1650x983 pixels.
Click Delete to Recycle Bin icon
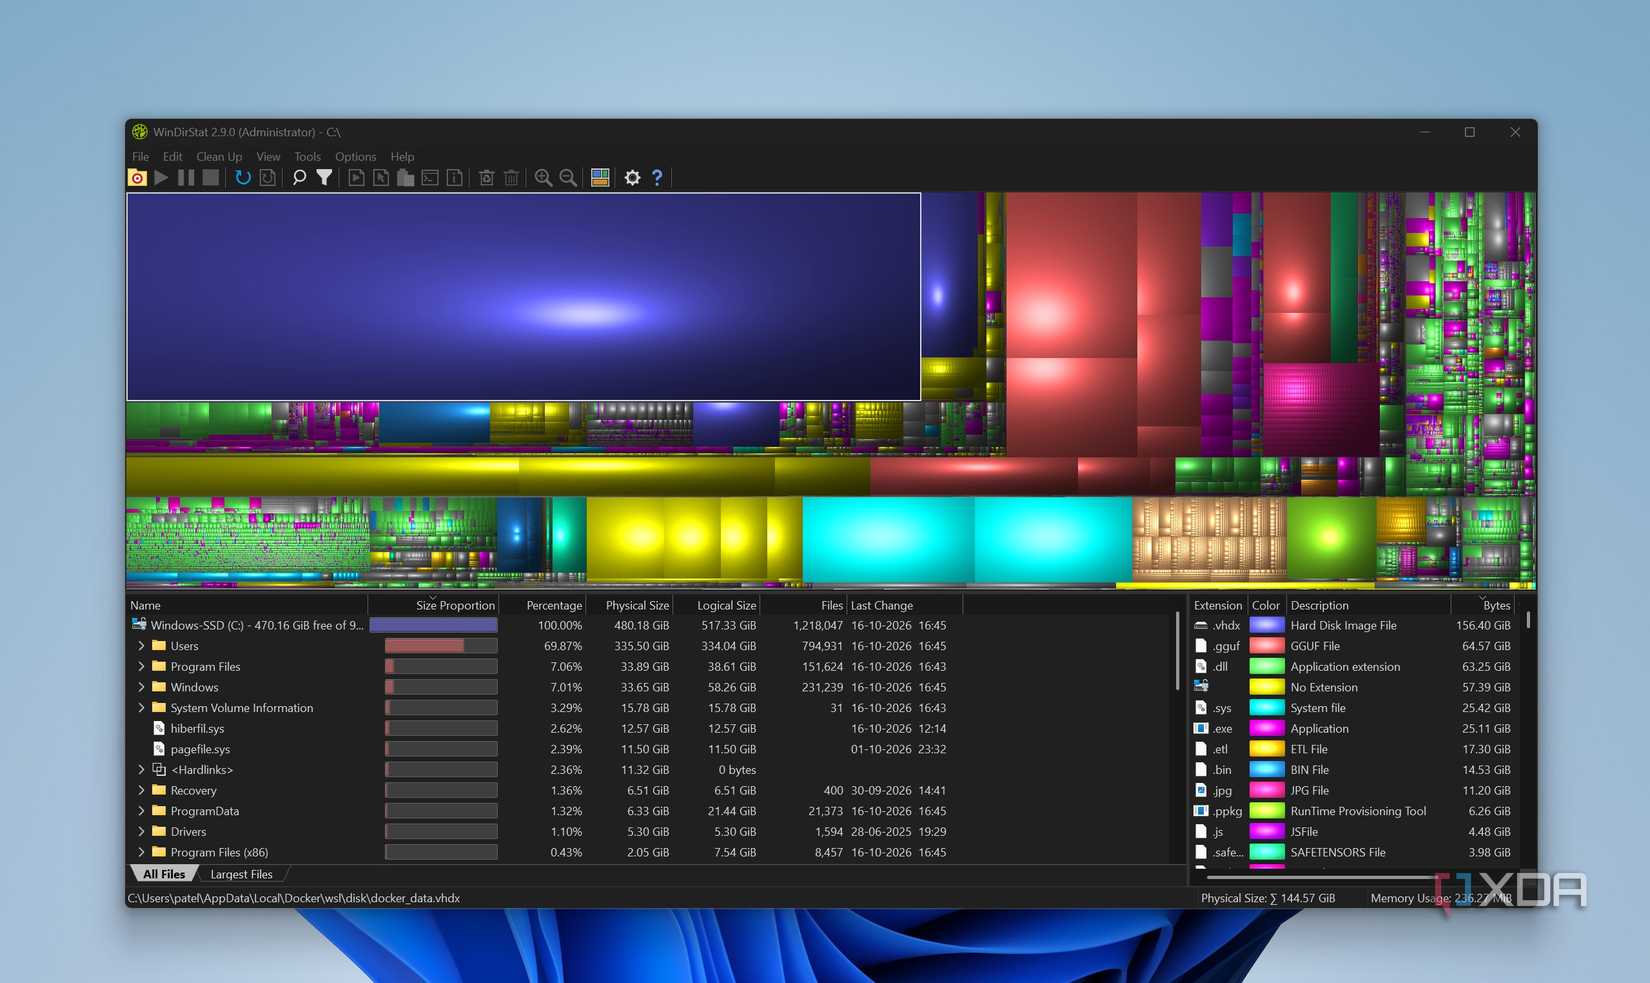487,178
